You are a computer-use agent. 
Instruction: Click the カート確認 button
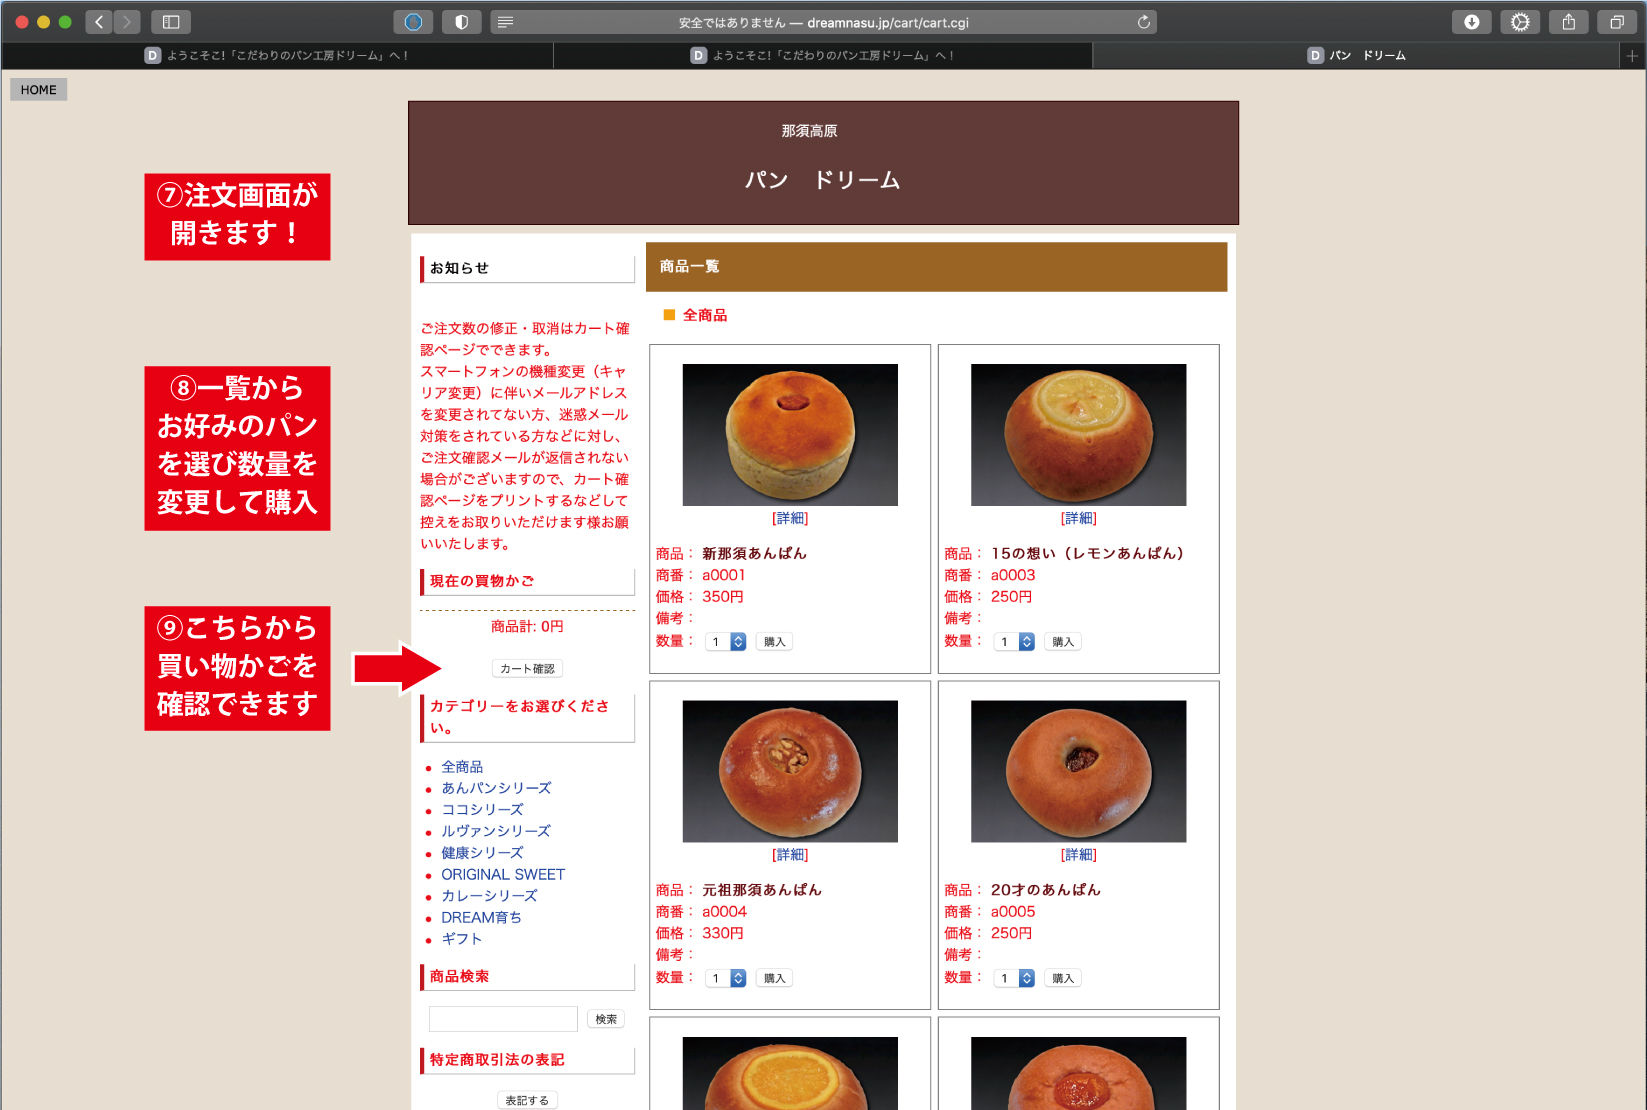[x=527, y=669]
